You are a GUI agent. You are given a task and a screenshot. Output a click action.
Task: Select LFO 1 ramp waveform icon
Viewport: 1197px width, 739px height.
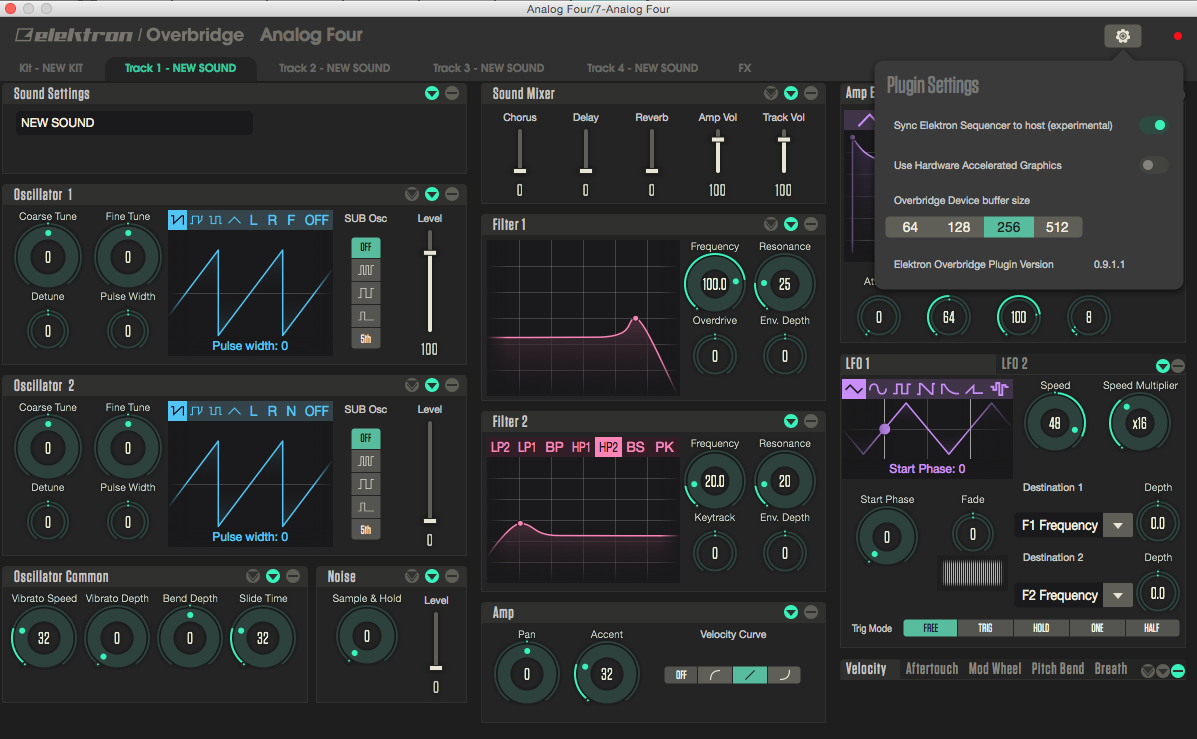(x=974, y=389)
